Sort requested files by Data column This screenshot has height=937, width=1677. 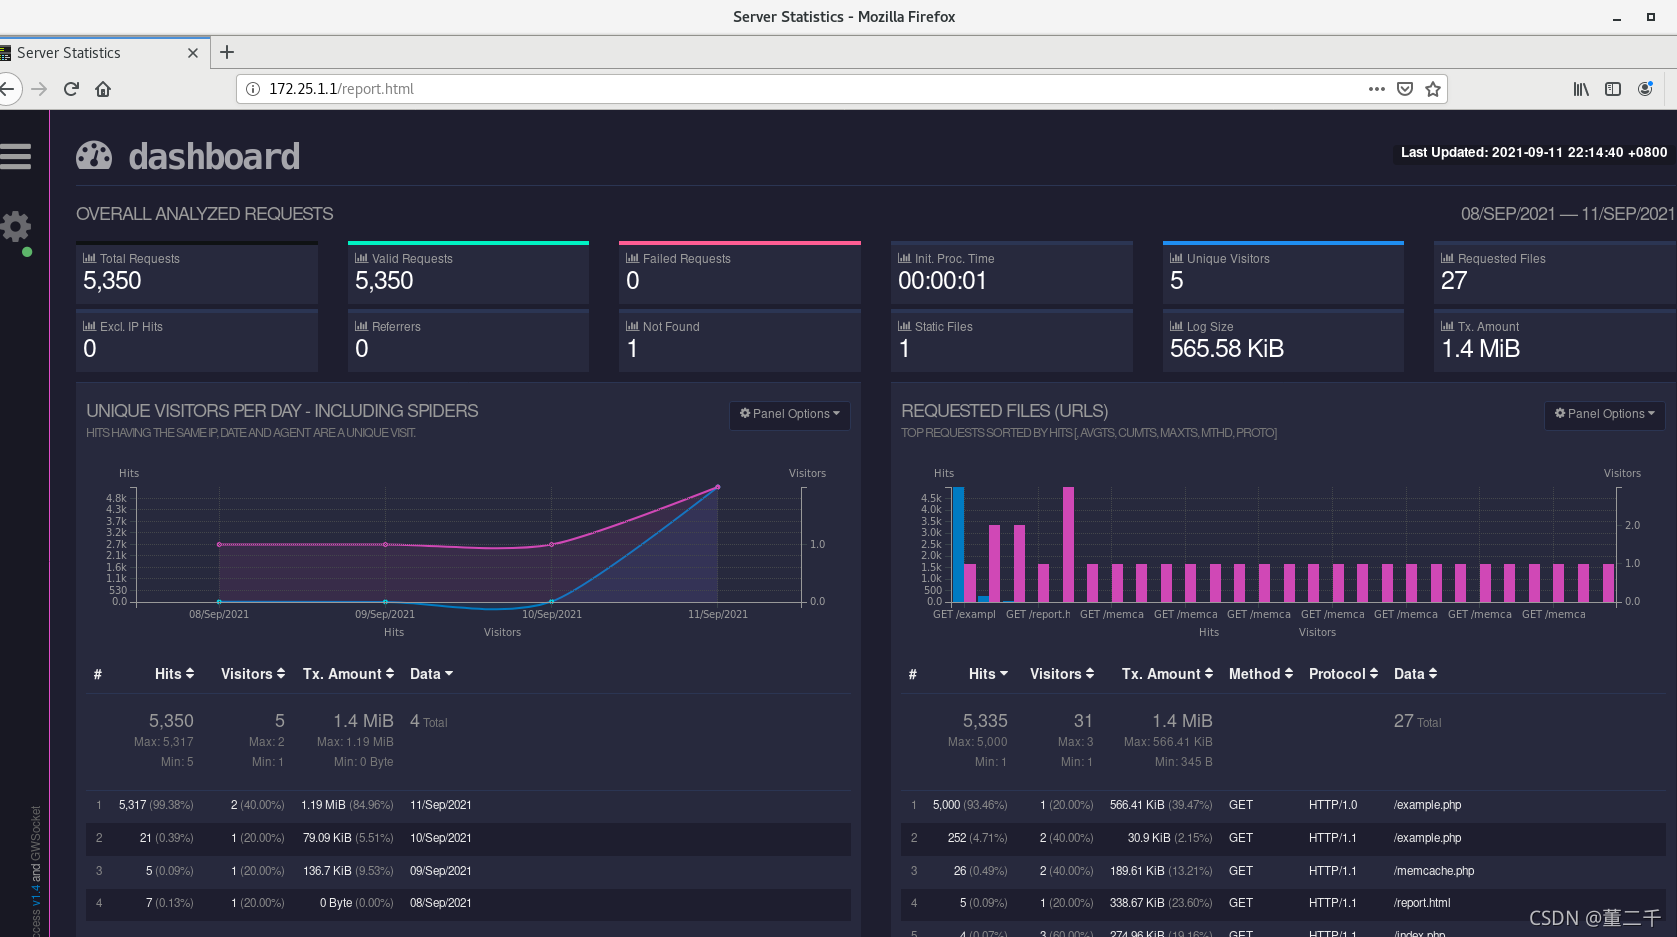(1415, 674)
